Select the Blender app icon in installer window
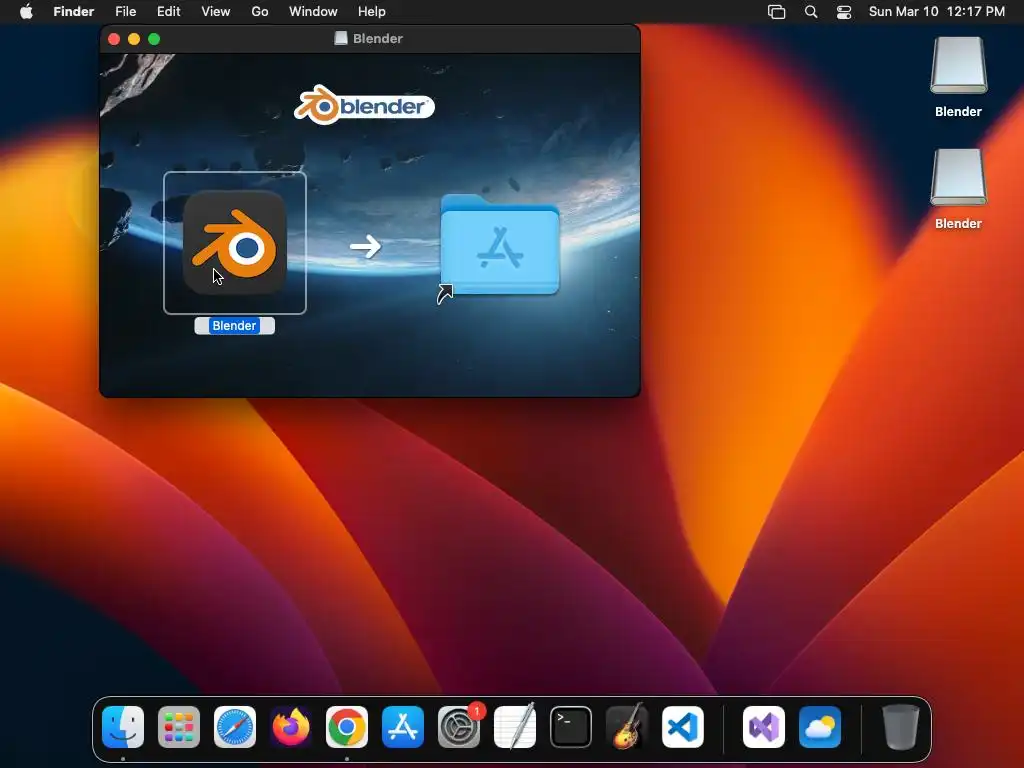1024x768 pixels. tap(234, 242)
